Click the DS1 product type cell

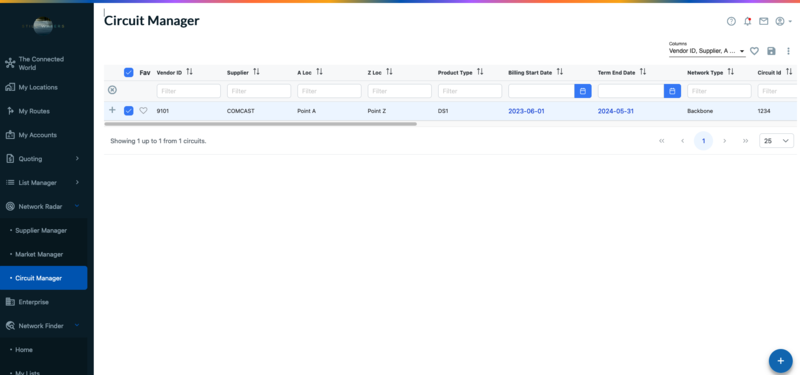(443, 111)
